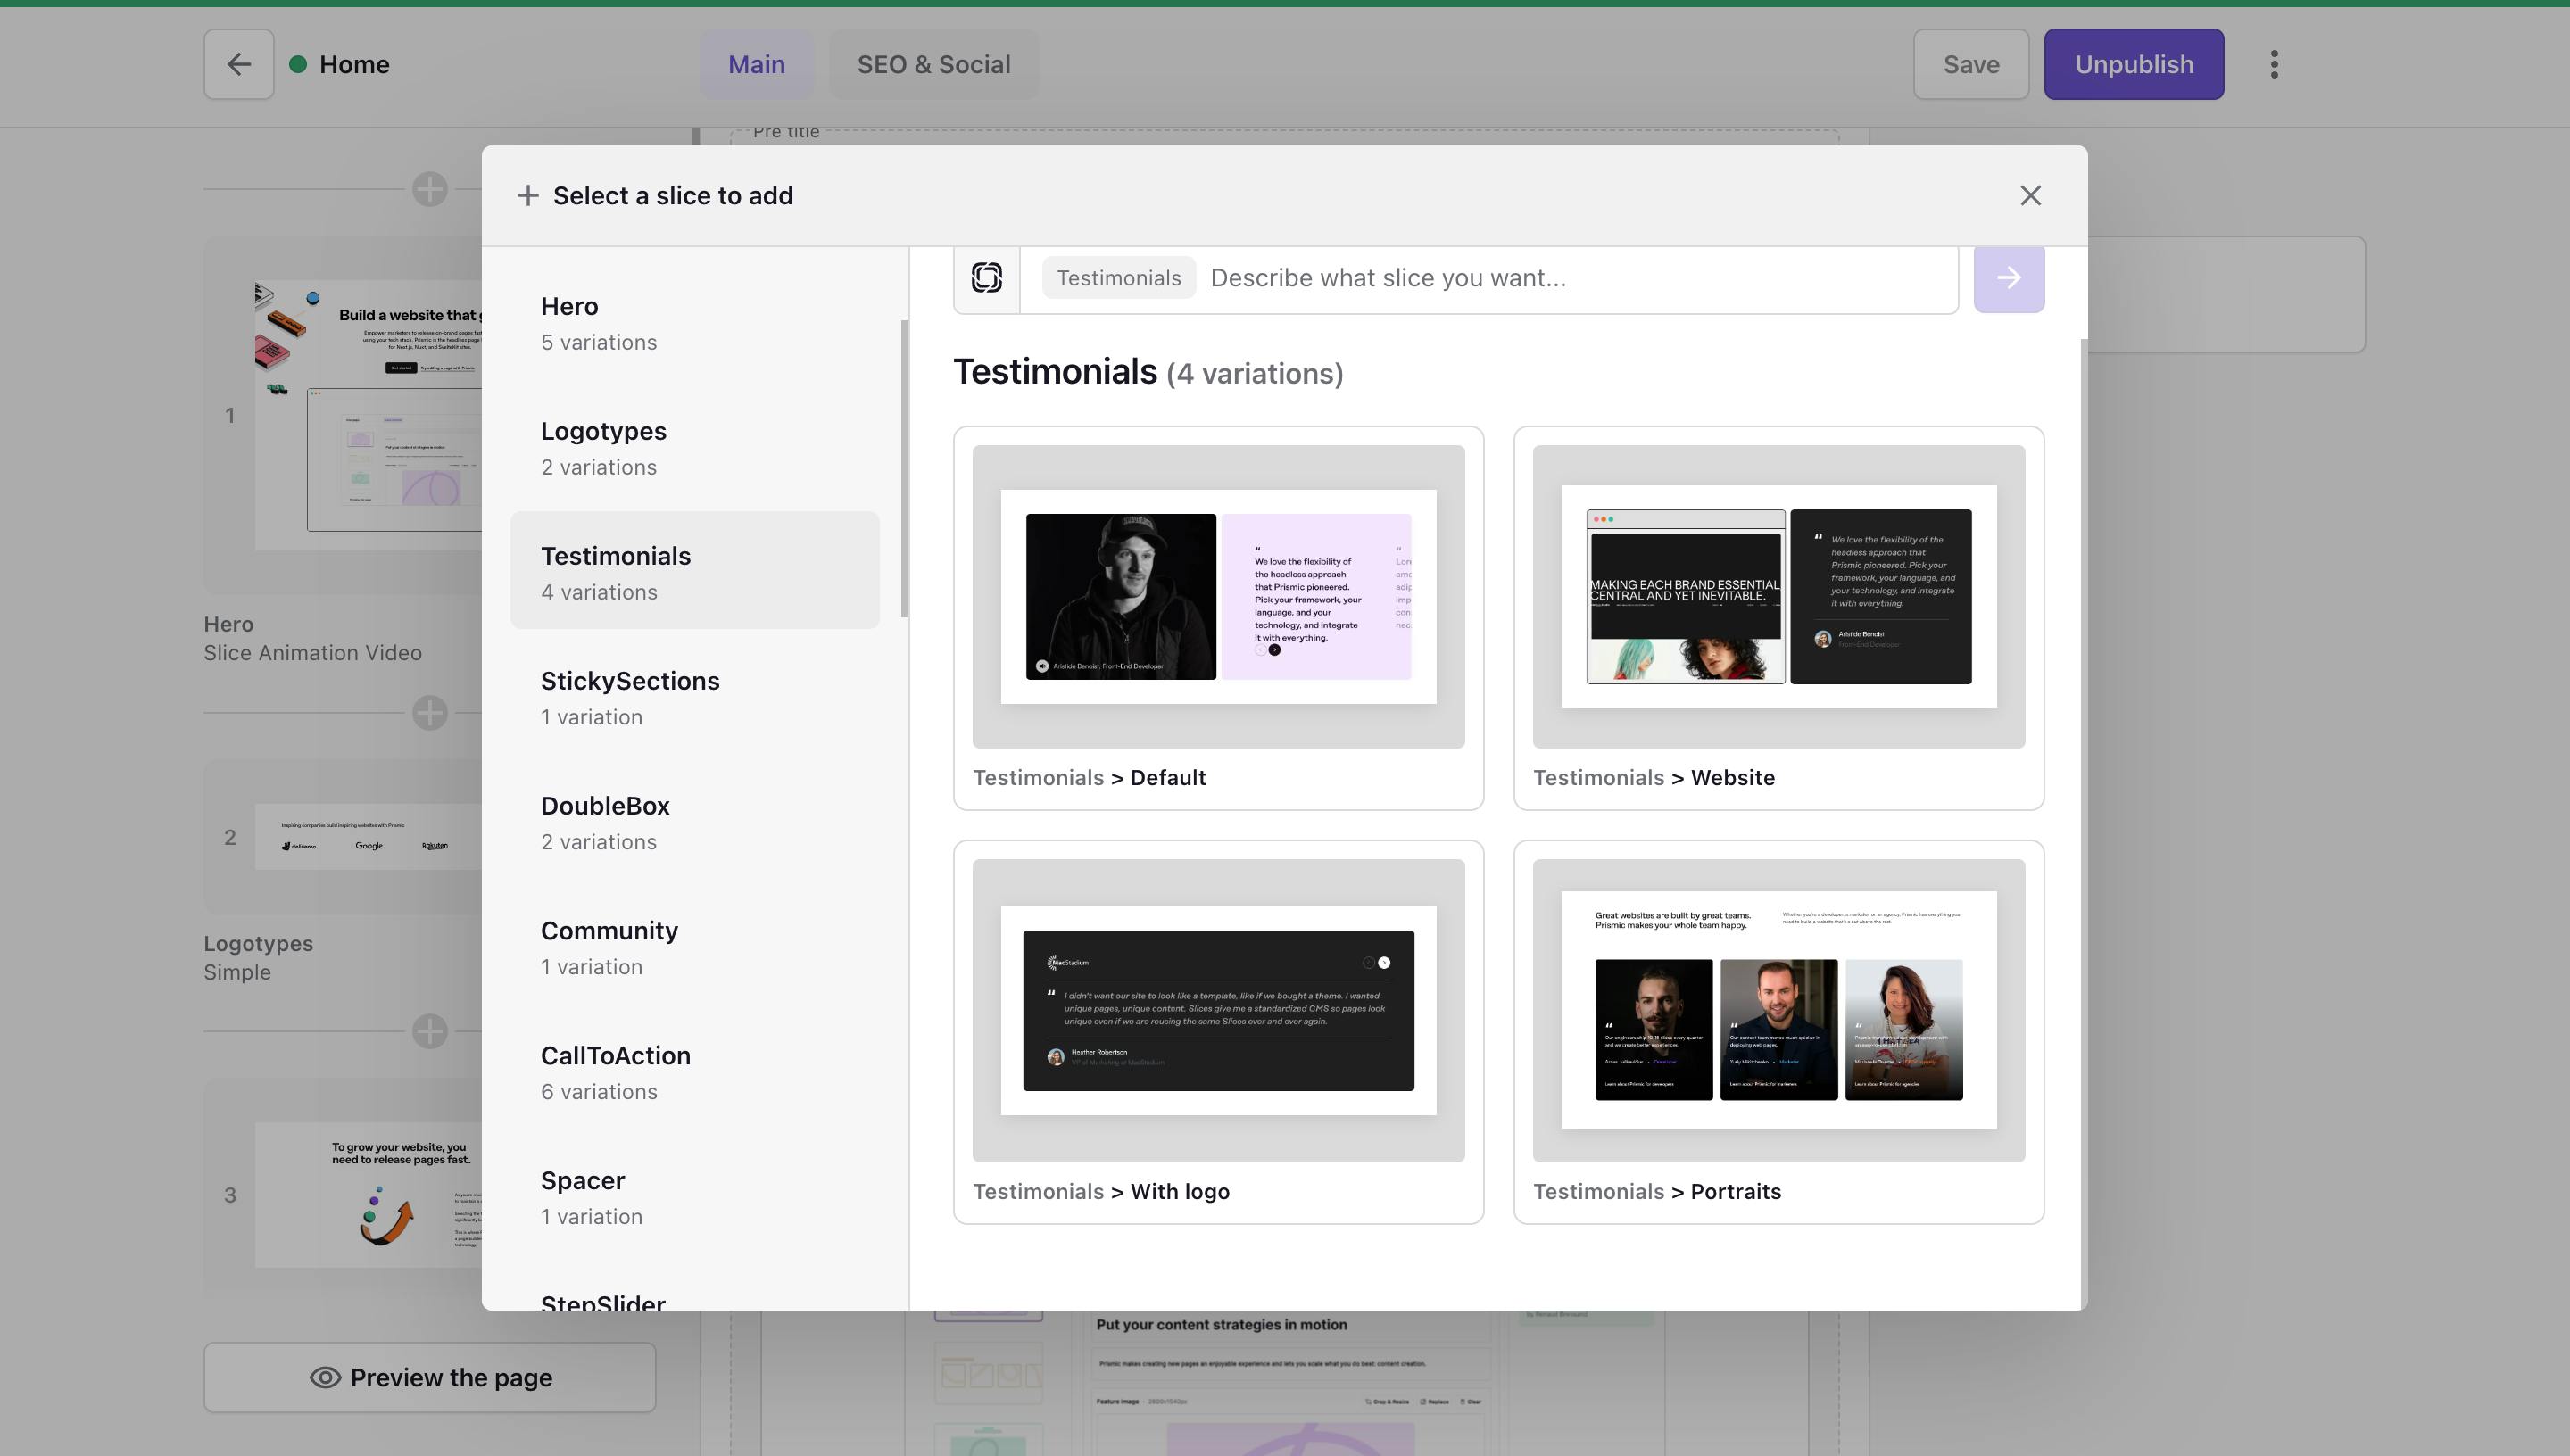Close the slice selection dialog
The height and width of the screenshot is (1456, 2570).
(x=2029, y=195)
